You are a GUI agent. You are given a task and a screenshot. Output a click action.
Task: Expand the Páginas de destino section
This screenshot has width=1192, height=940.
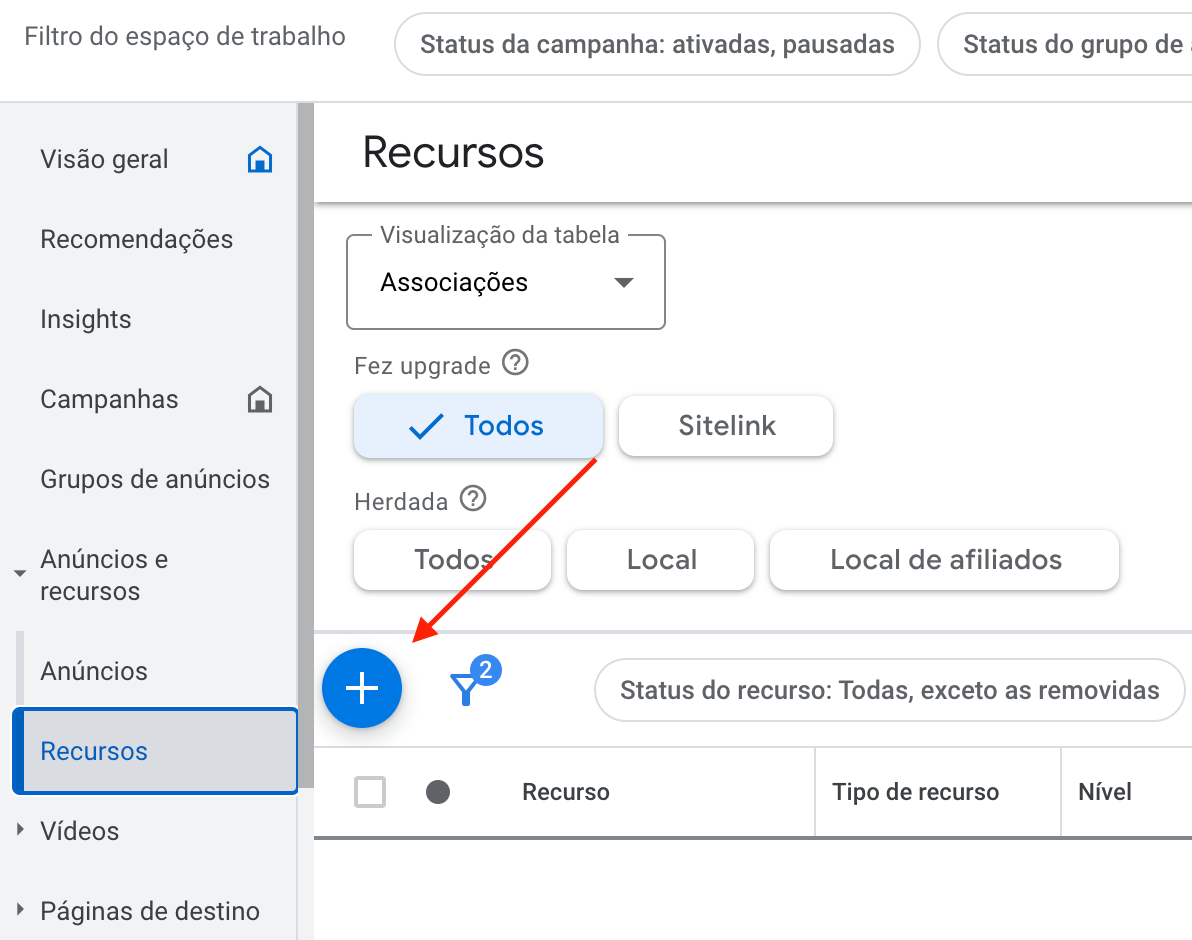[21, 910]
